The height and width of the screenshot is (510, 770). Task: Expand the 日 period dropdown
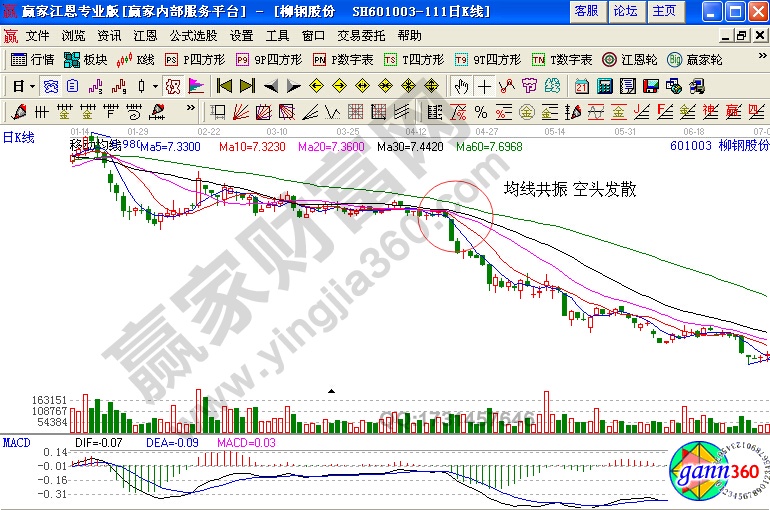22,86
